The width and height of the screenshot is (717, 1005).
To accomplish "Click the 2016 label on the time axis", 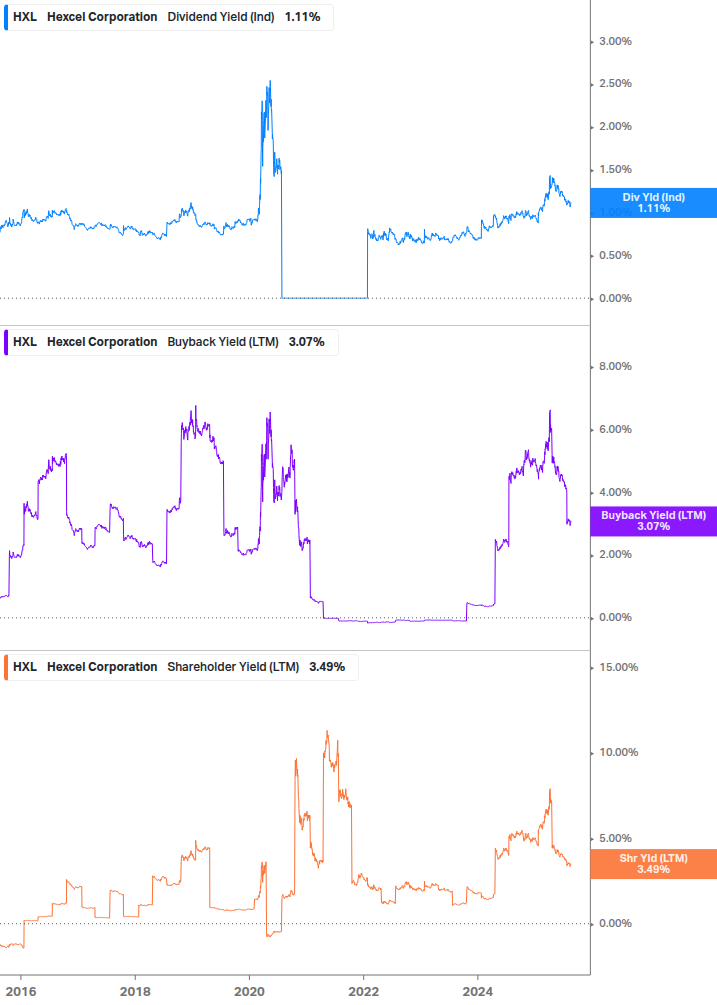I will coord(21,992).
